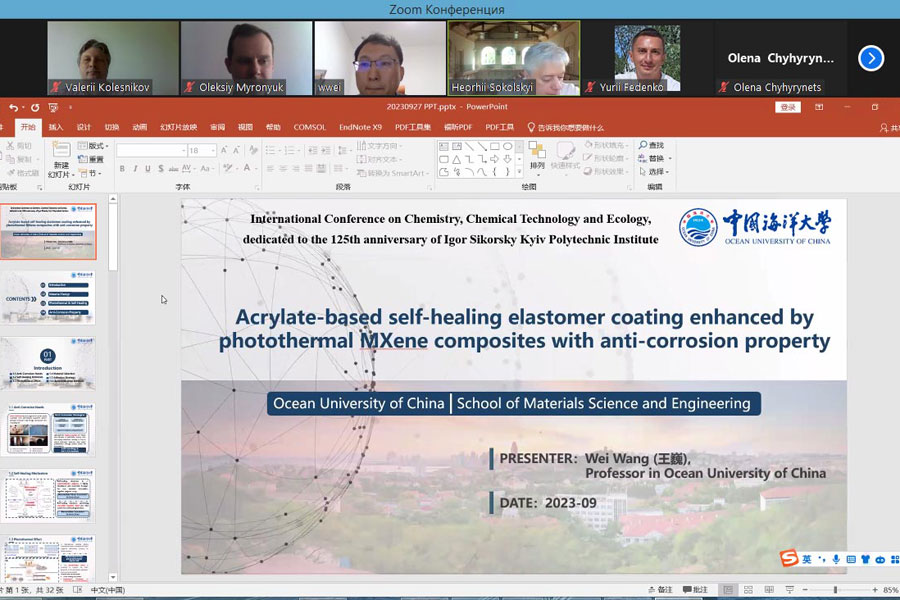
Task: Switch to the EndNote X9 tab
Action: coord(360,127)
